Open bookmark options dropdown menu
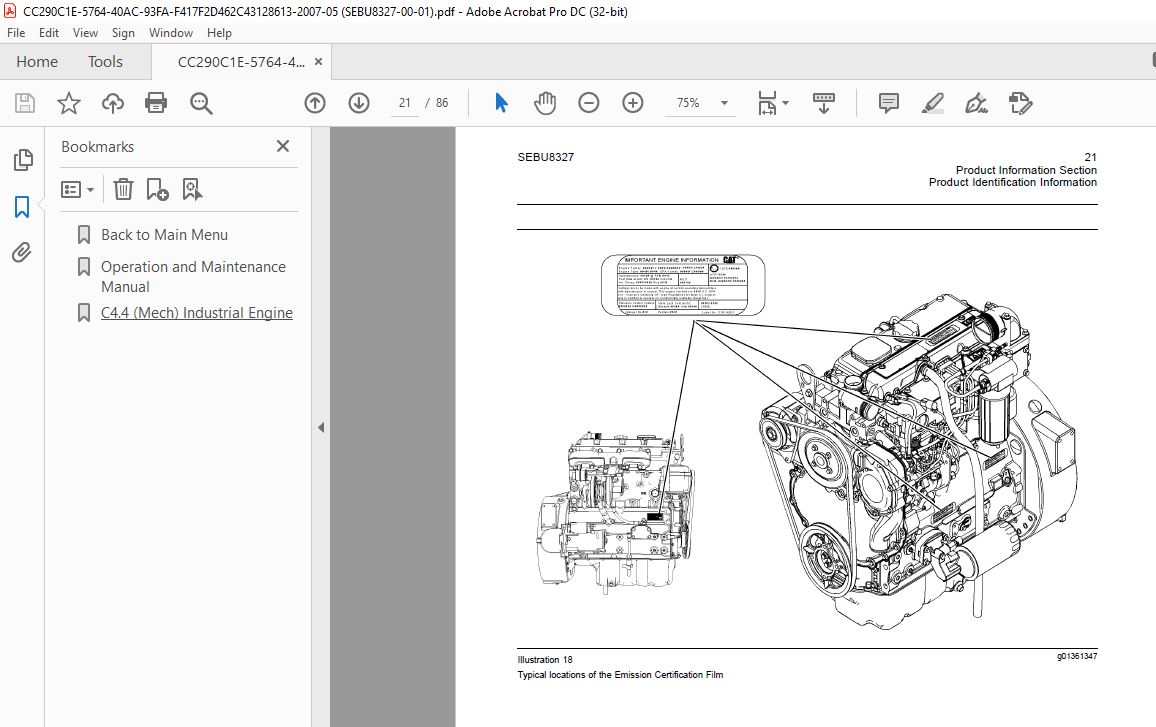Screen dimensions: 1156x727 coord(77,189)
